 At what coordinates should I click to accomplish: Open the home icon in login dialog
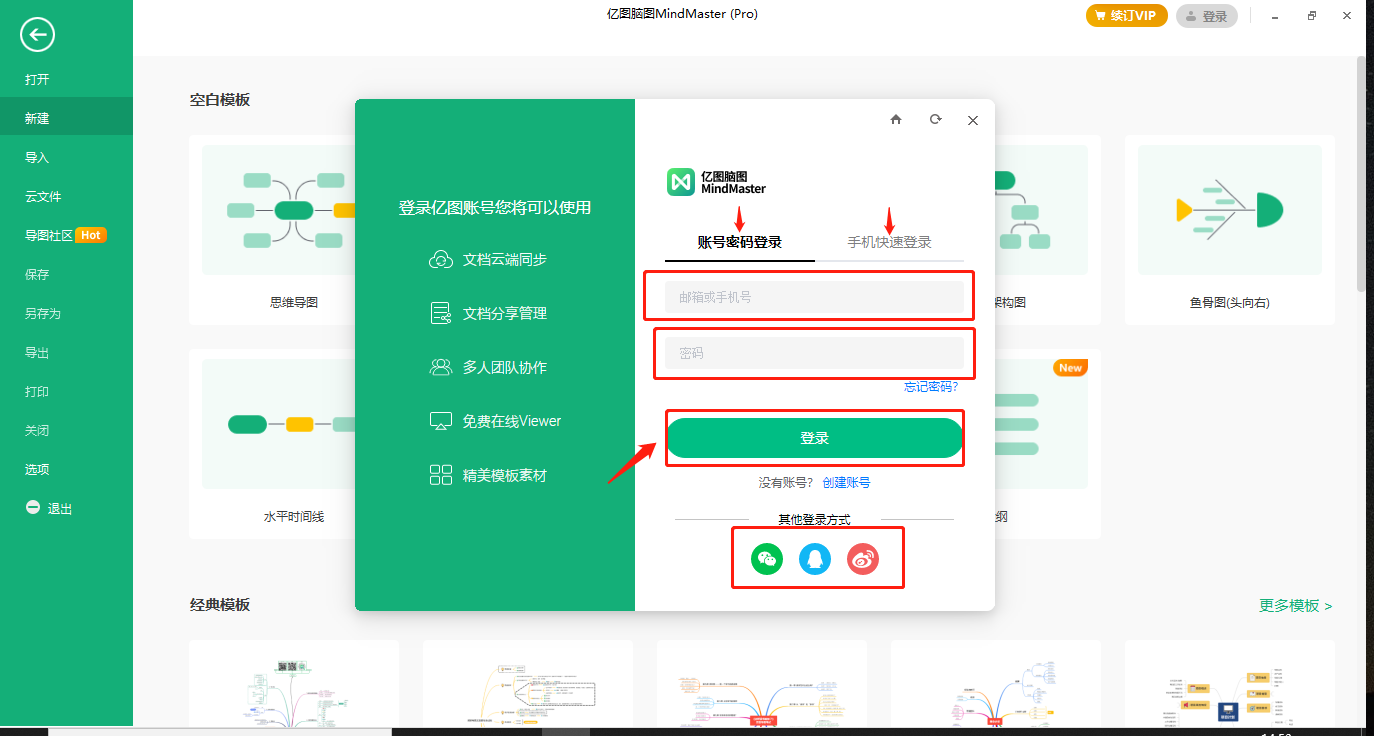click(896, 119)
